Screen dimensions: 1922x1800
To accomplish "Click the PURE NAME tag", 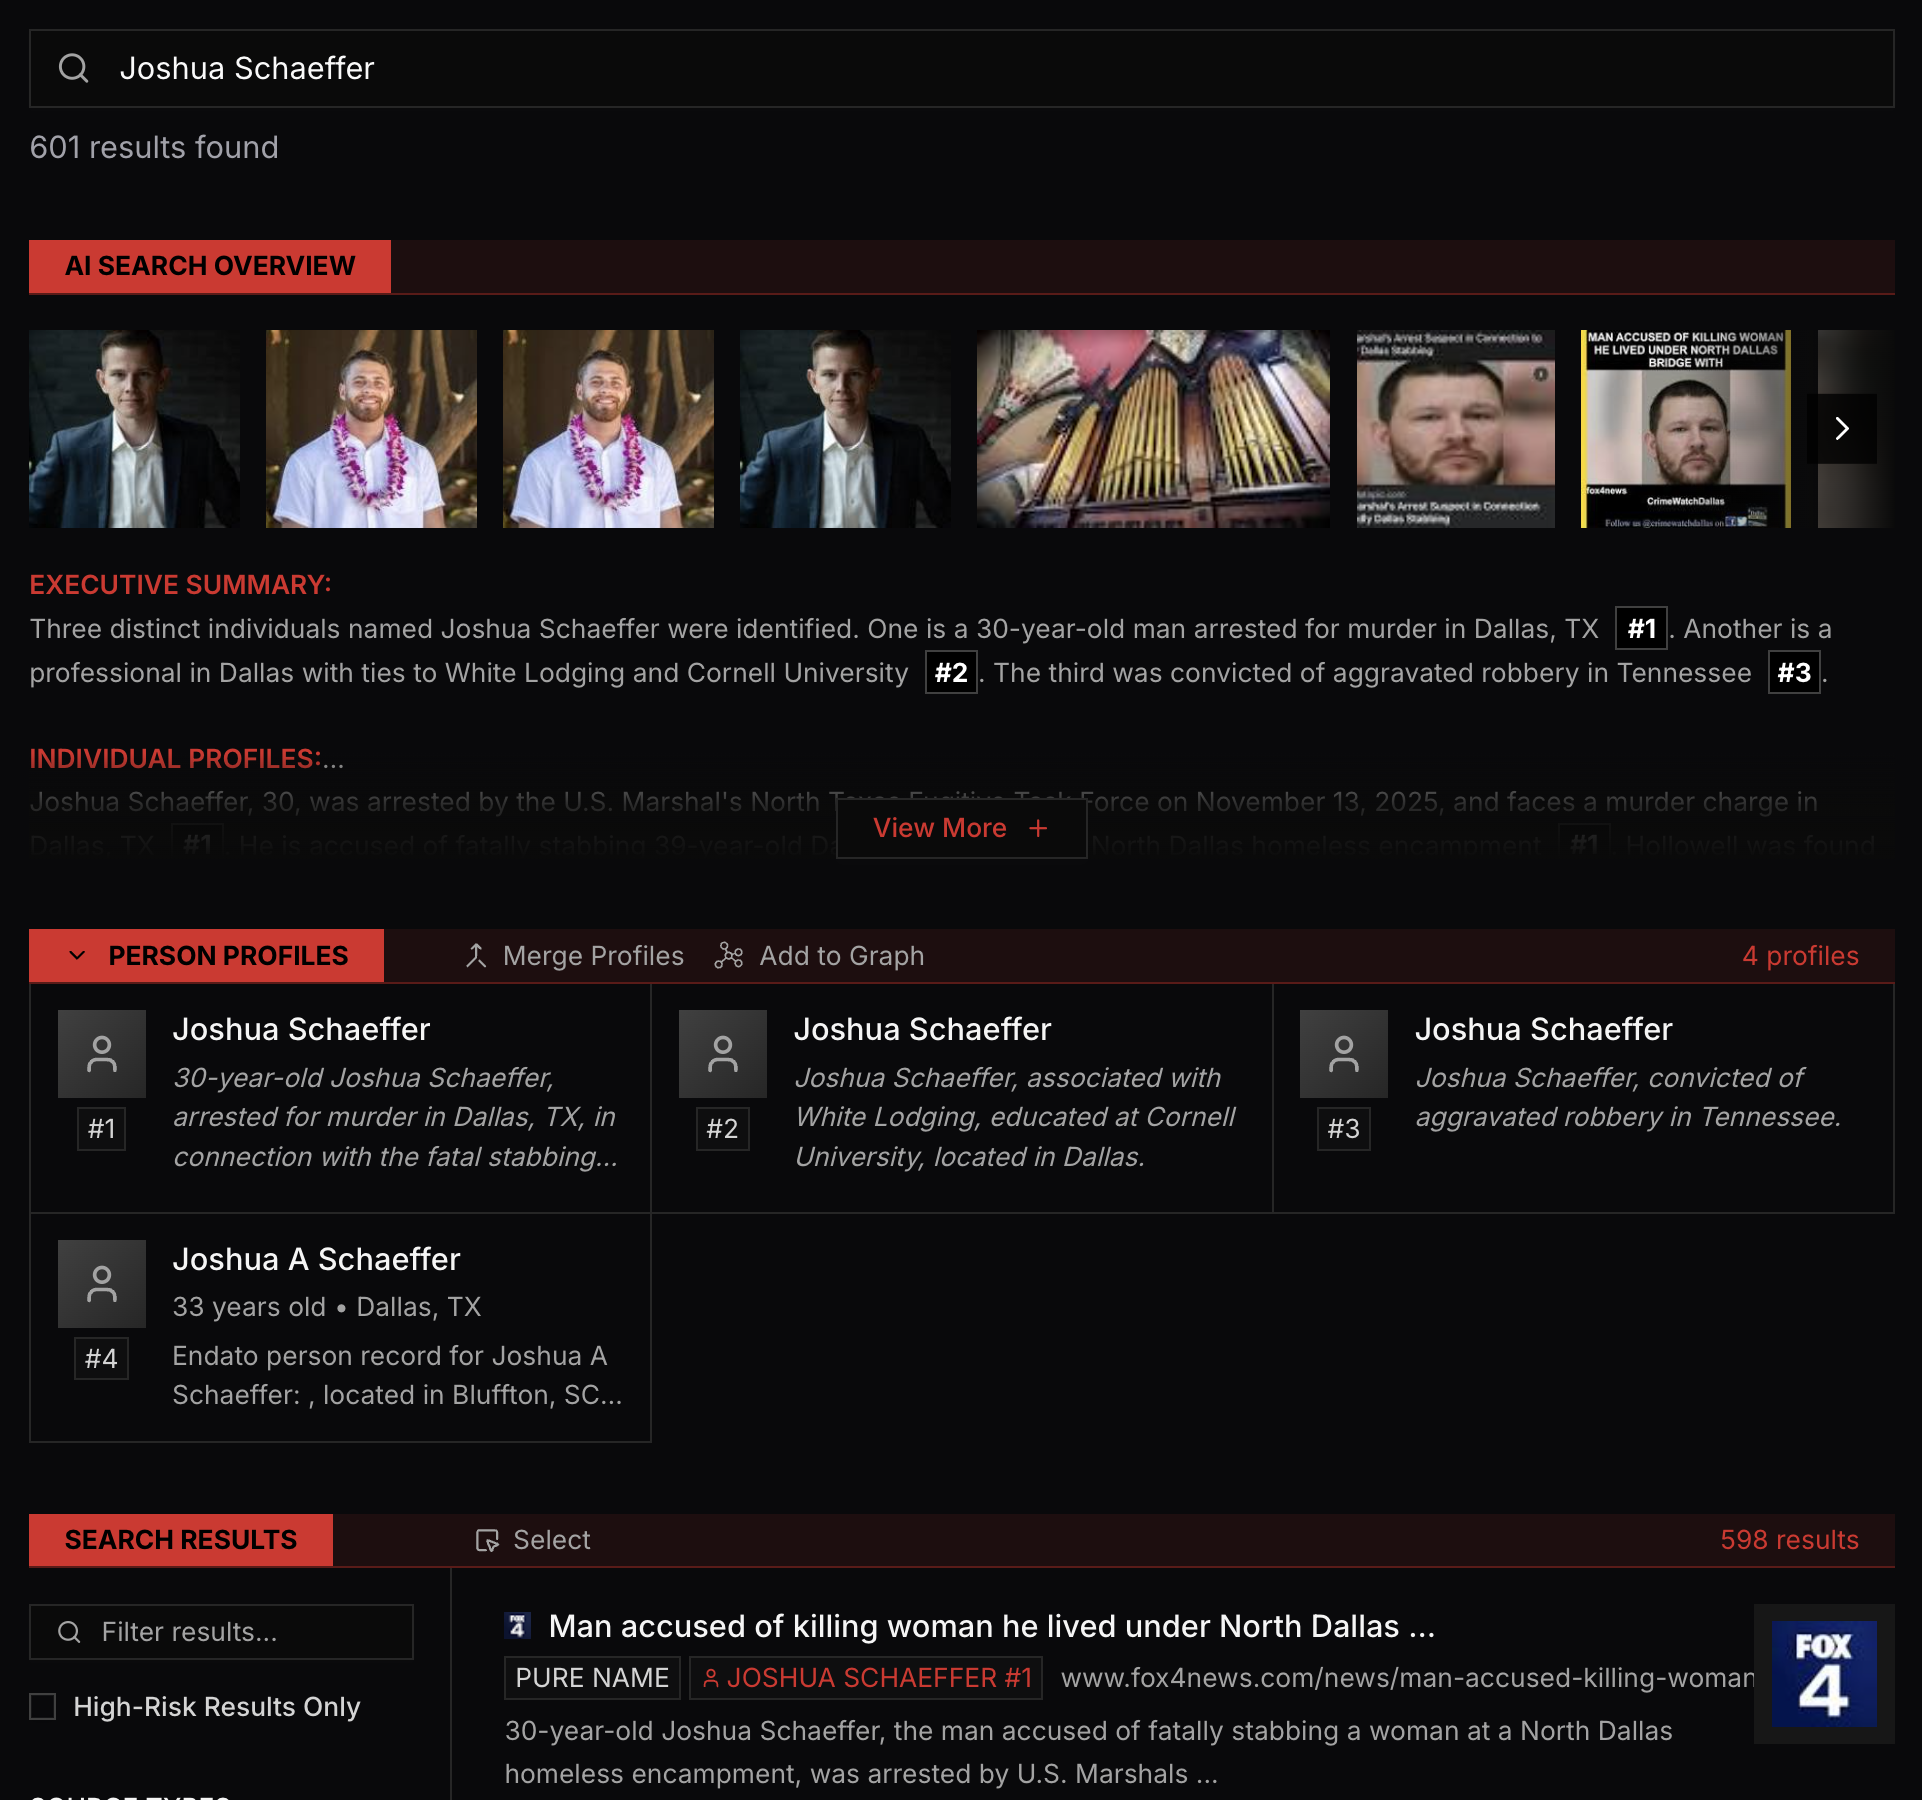I will (592, 1678).
